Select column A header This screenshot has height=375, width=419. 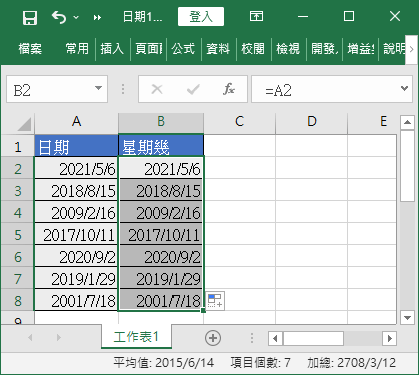click(76, 121)
